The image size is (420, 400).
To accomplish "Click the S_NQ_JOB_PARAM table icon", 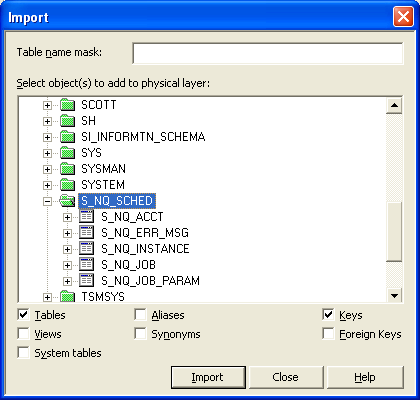I will [87, 281].
